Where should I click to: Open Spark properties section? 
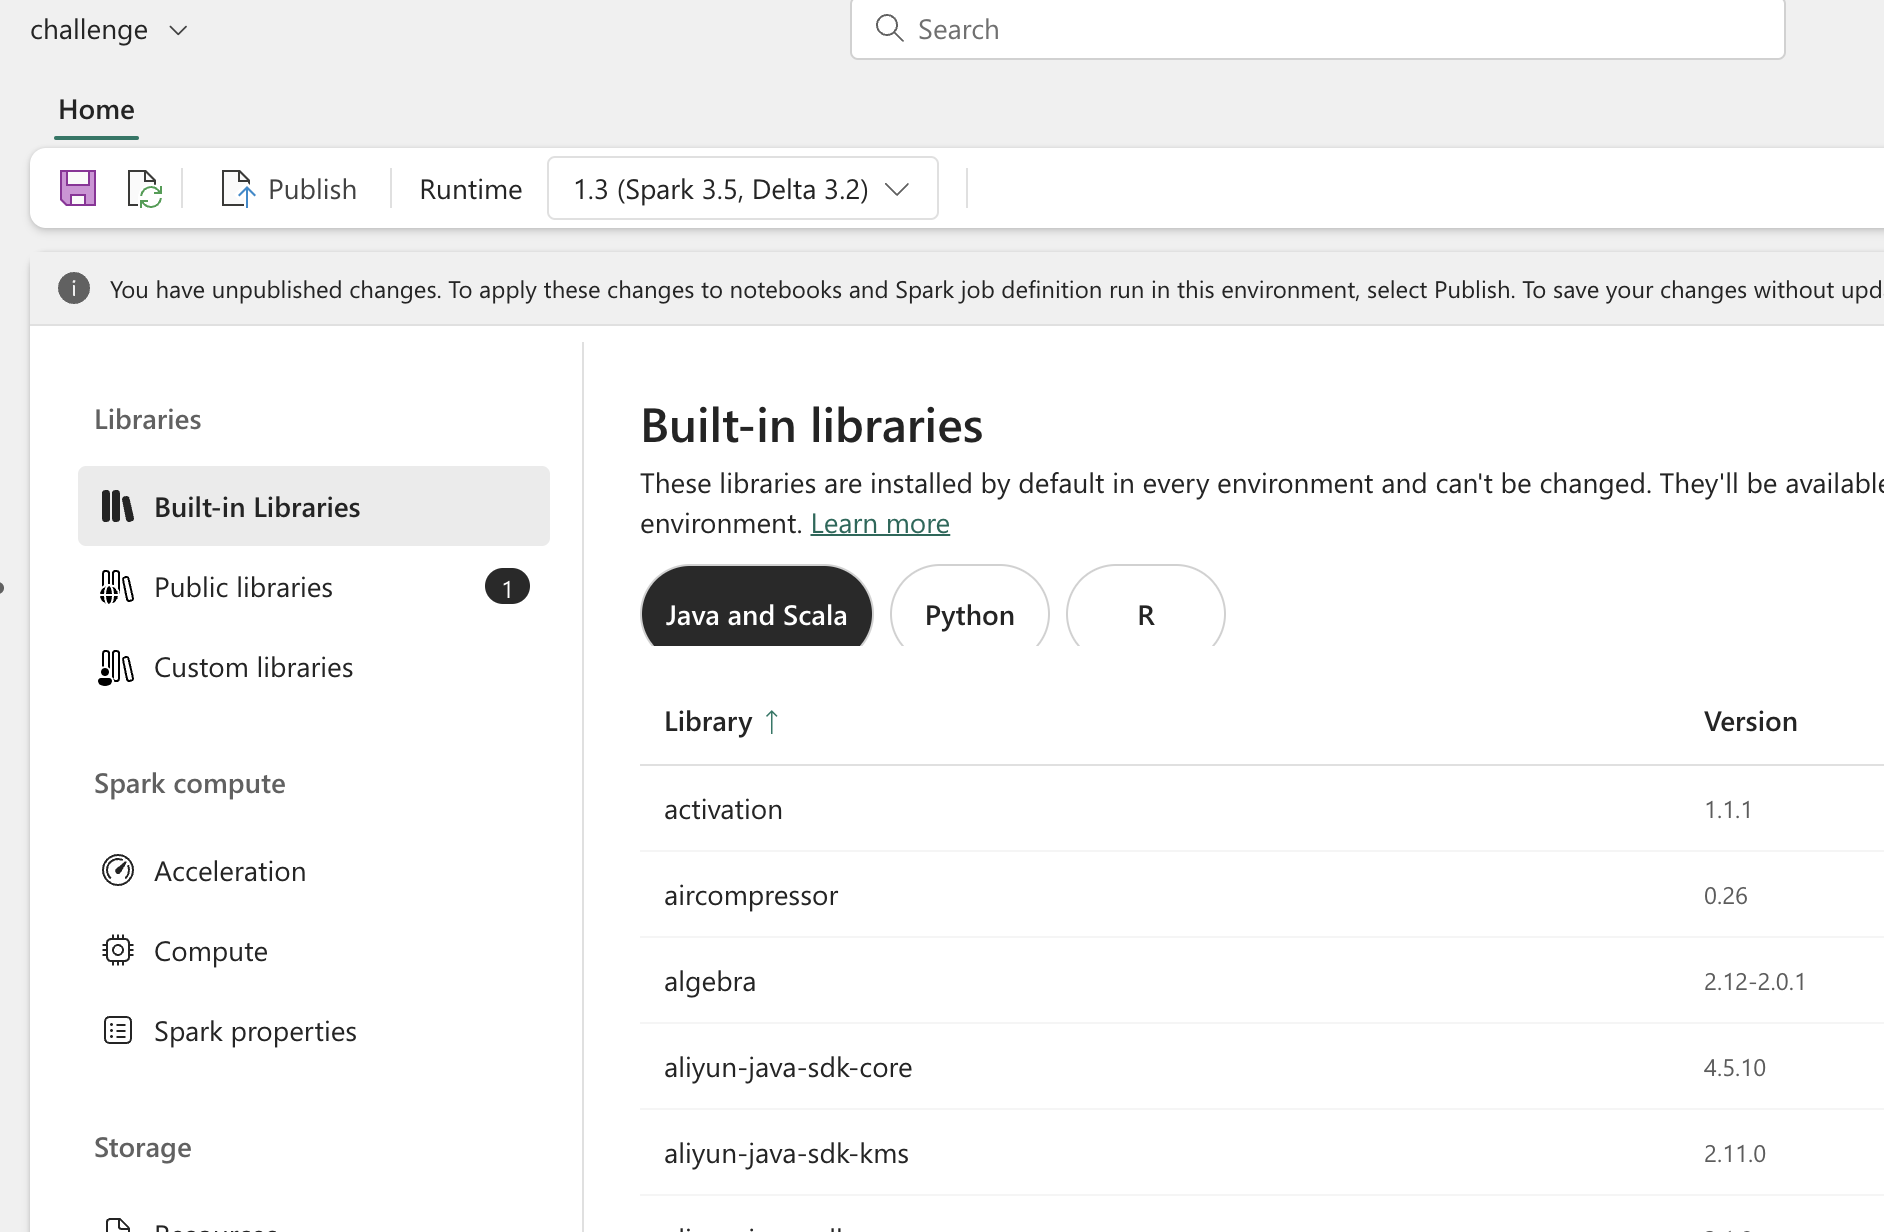314,1030
